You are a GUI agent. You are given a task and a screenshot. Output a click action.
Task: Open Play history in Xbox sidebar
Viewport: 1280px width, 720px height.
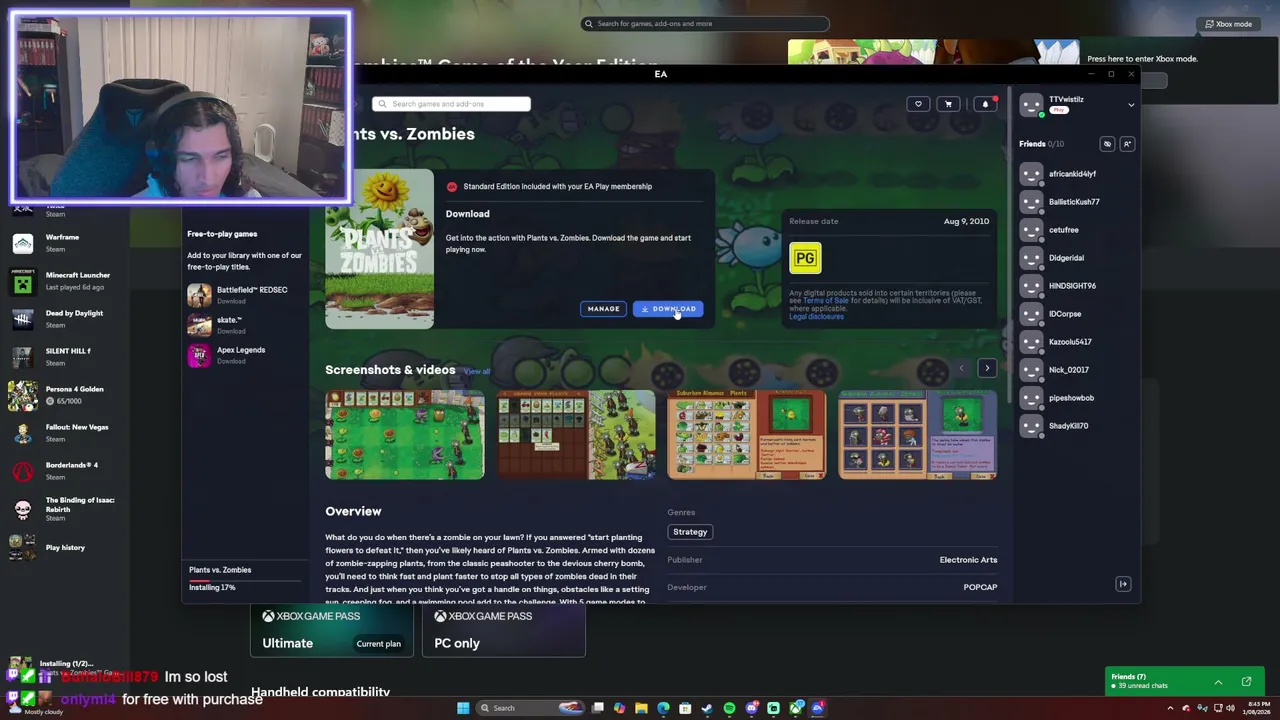65,548
